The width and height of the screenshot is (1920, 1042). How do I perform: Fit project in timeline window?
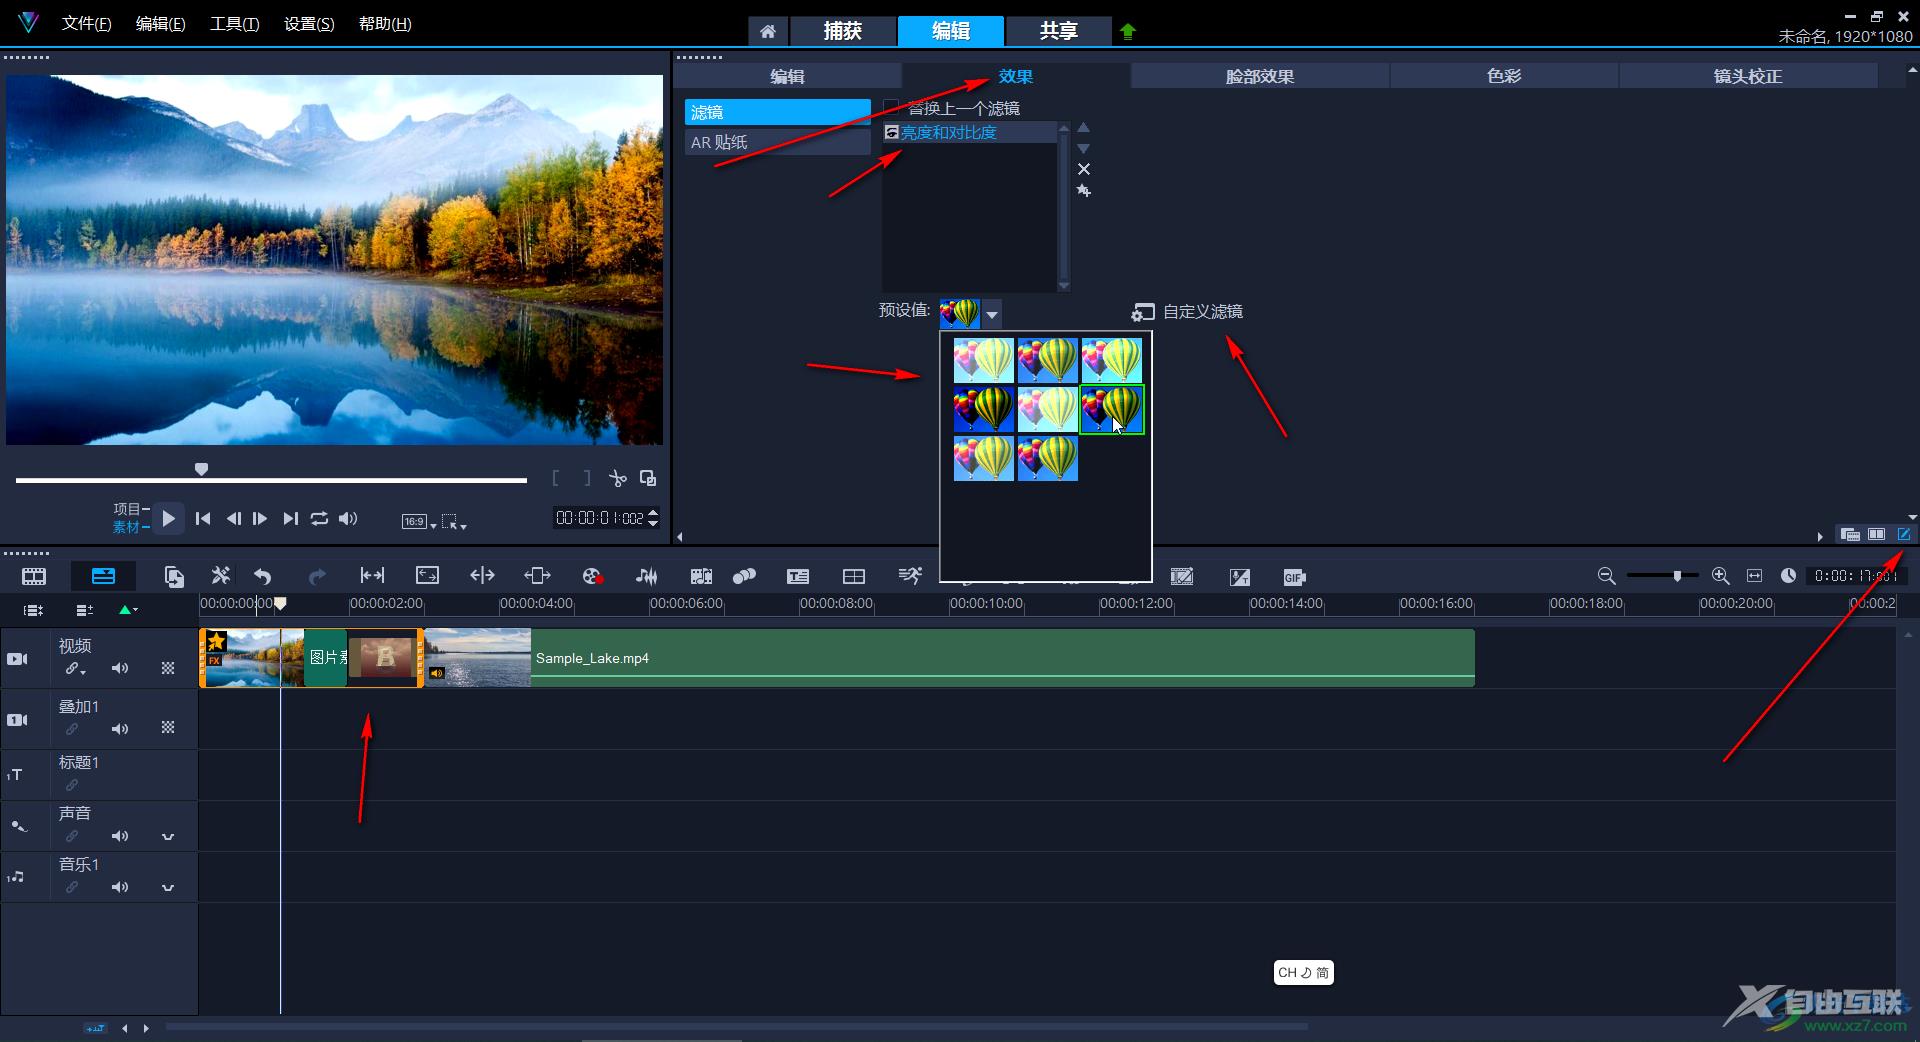tap(1754, 575)
